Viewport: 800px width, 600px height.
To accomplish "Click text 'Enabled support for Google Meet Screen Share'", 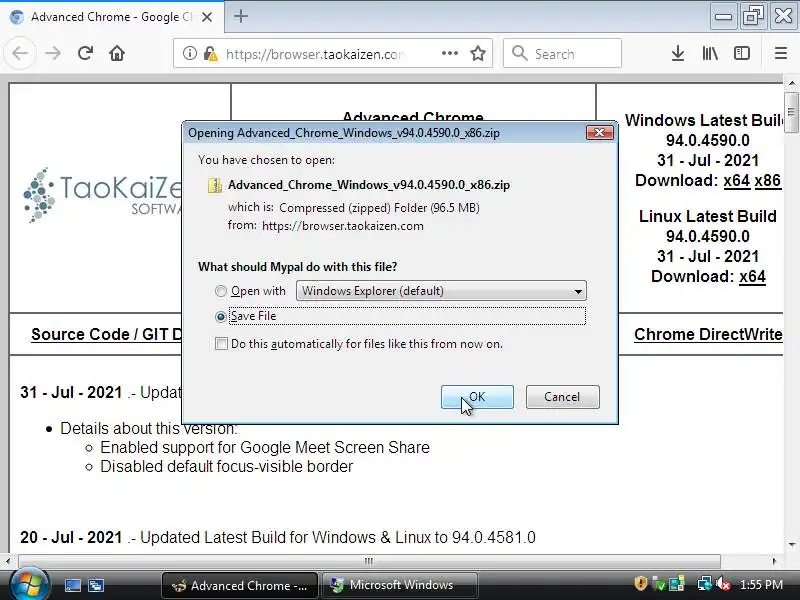I will [265, 447].
